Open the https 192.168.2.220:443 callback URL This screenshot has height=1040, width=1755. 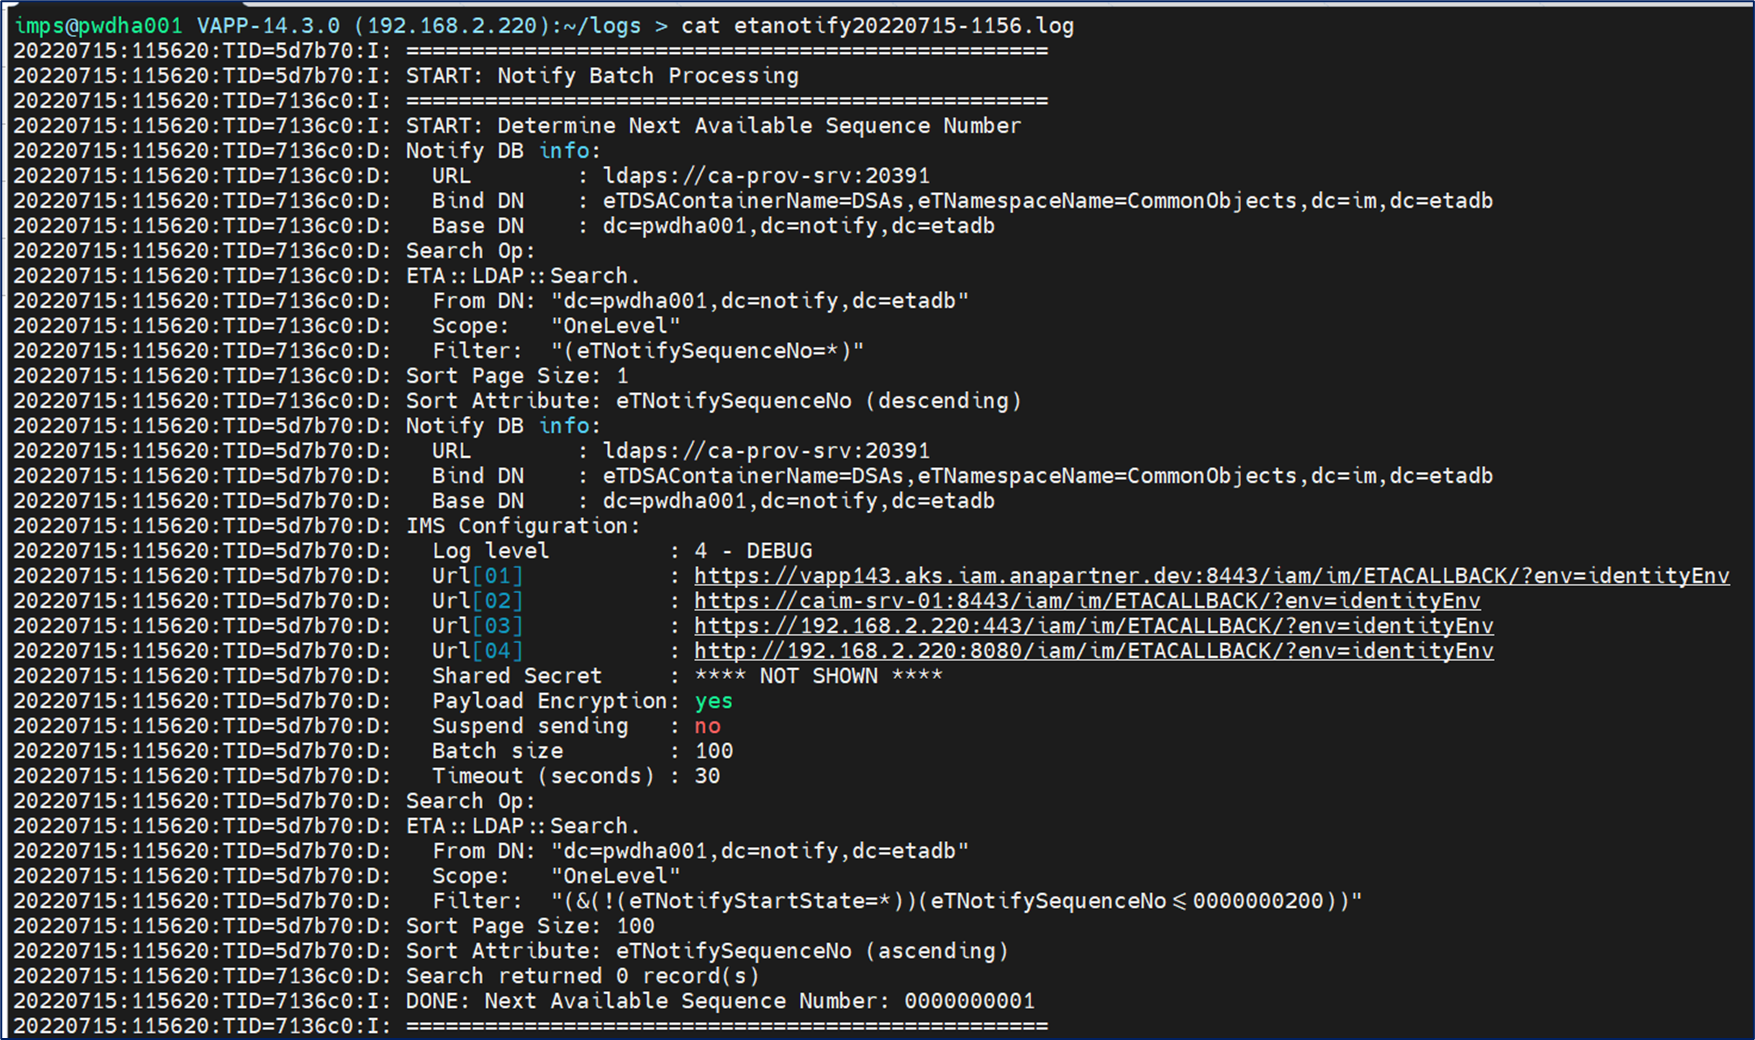1093,626
